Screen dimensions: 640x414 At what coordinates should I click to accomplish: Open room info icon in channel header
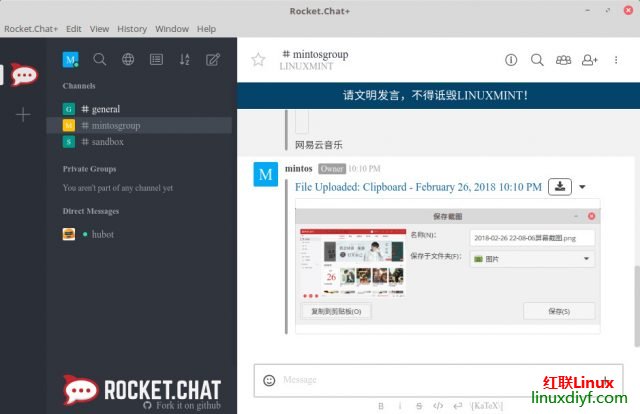pyautogui.click(x=511, y=60)
